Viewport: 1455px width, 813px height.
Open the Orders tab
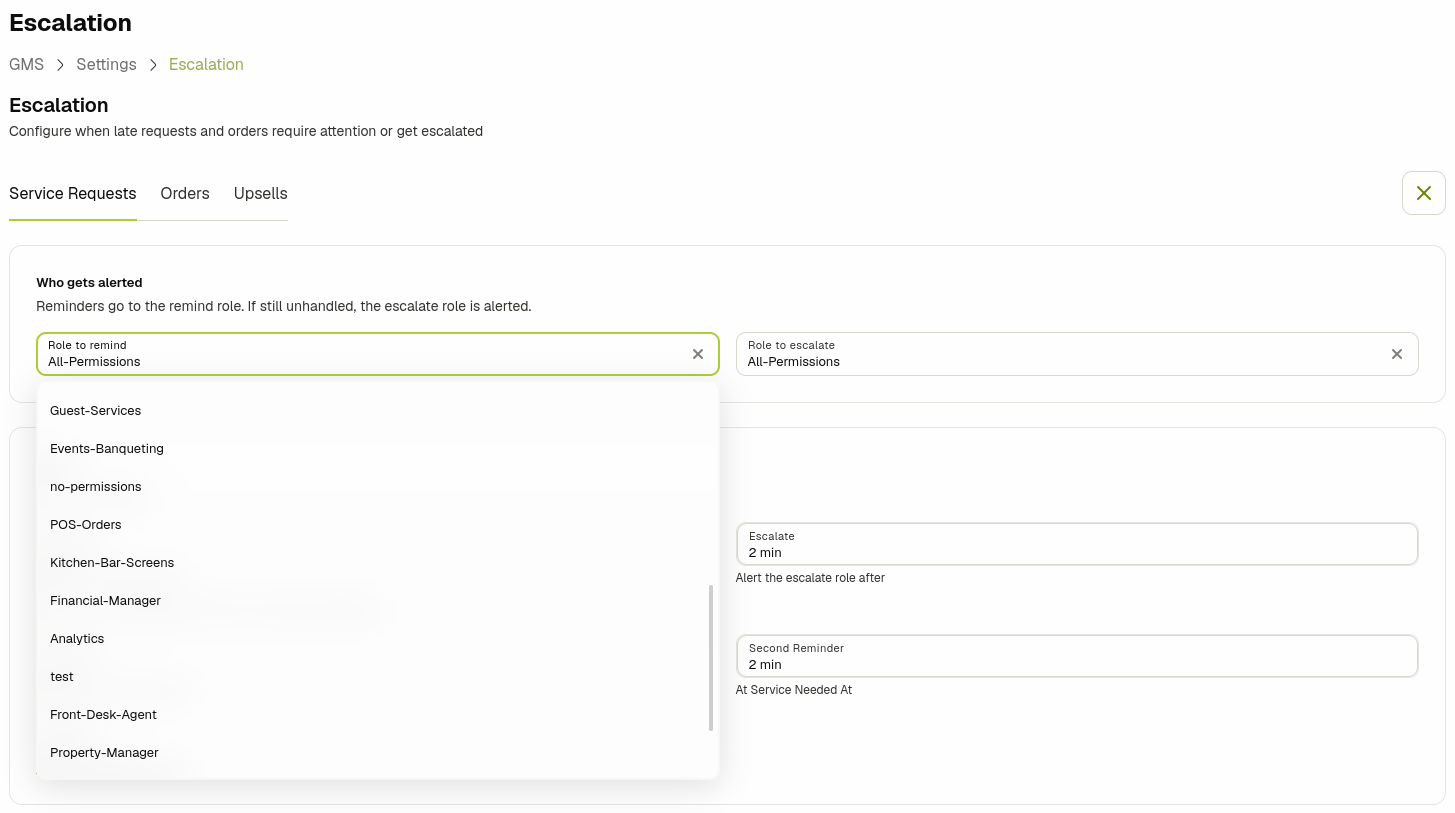point(185,193)
